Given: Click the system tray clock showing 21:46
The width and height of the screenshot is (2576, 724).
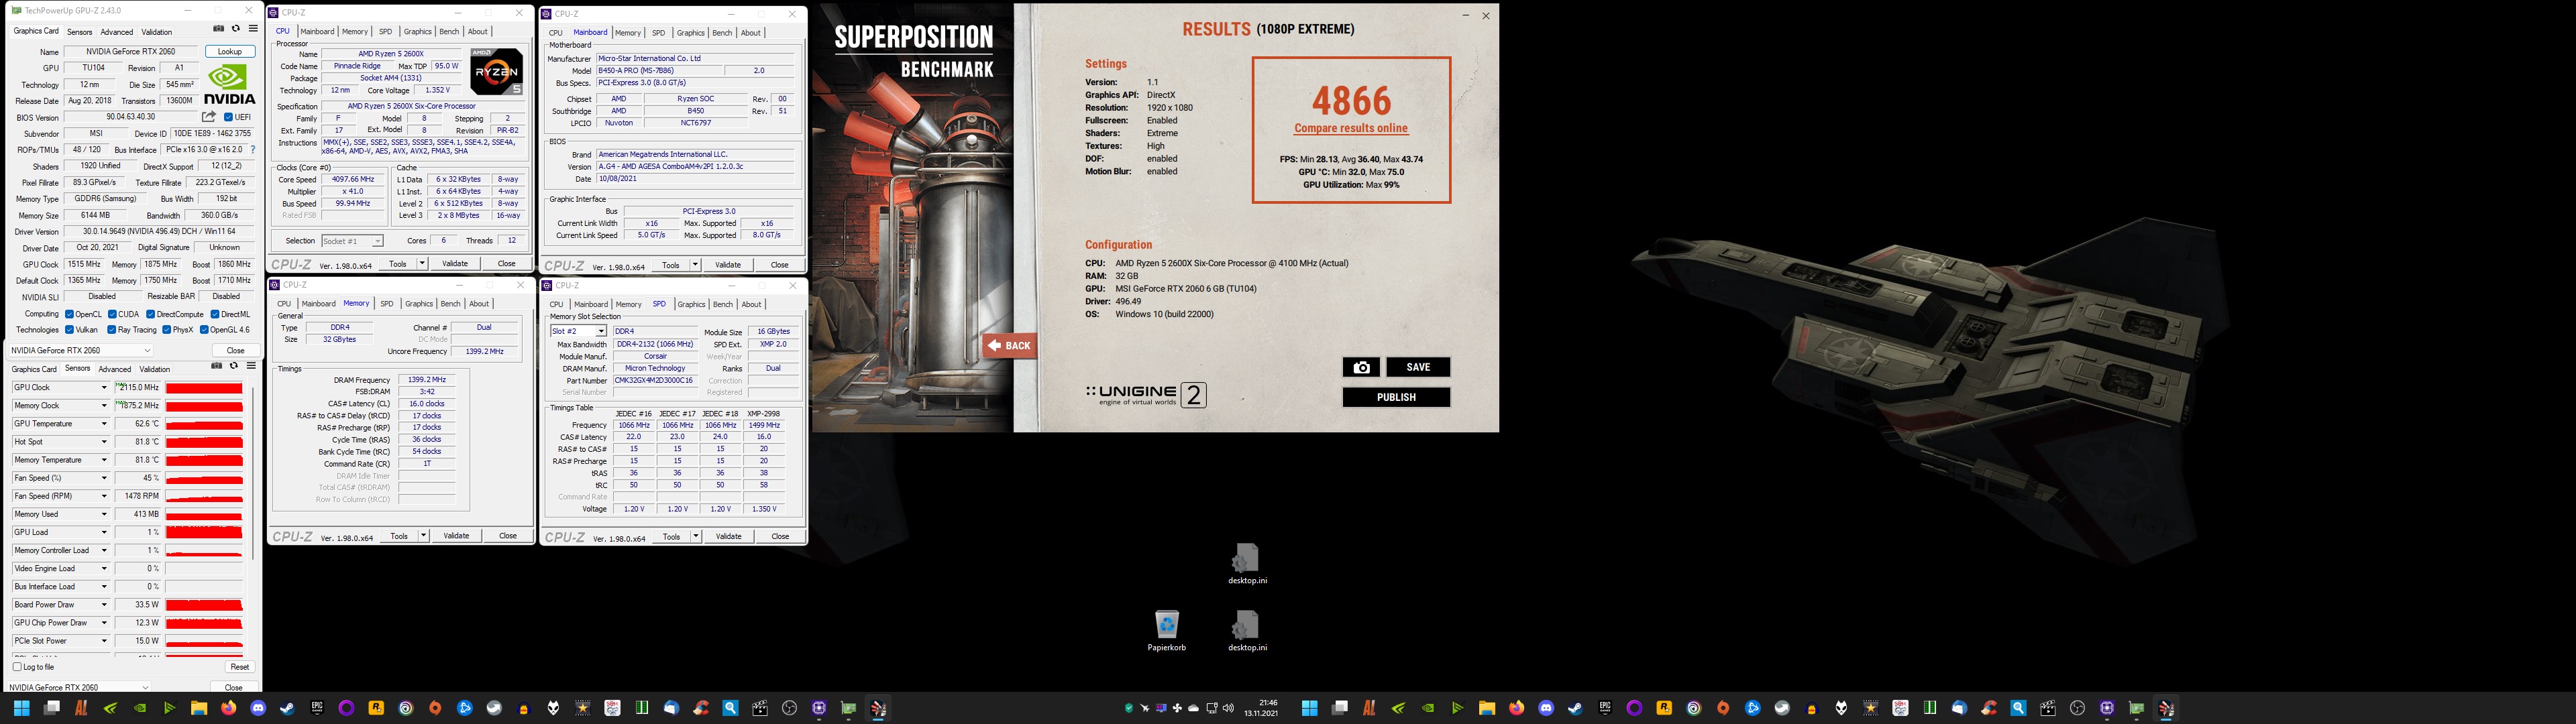Looking at the screenshot, I should tap(1261, 708).
